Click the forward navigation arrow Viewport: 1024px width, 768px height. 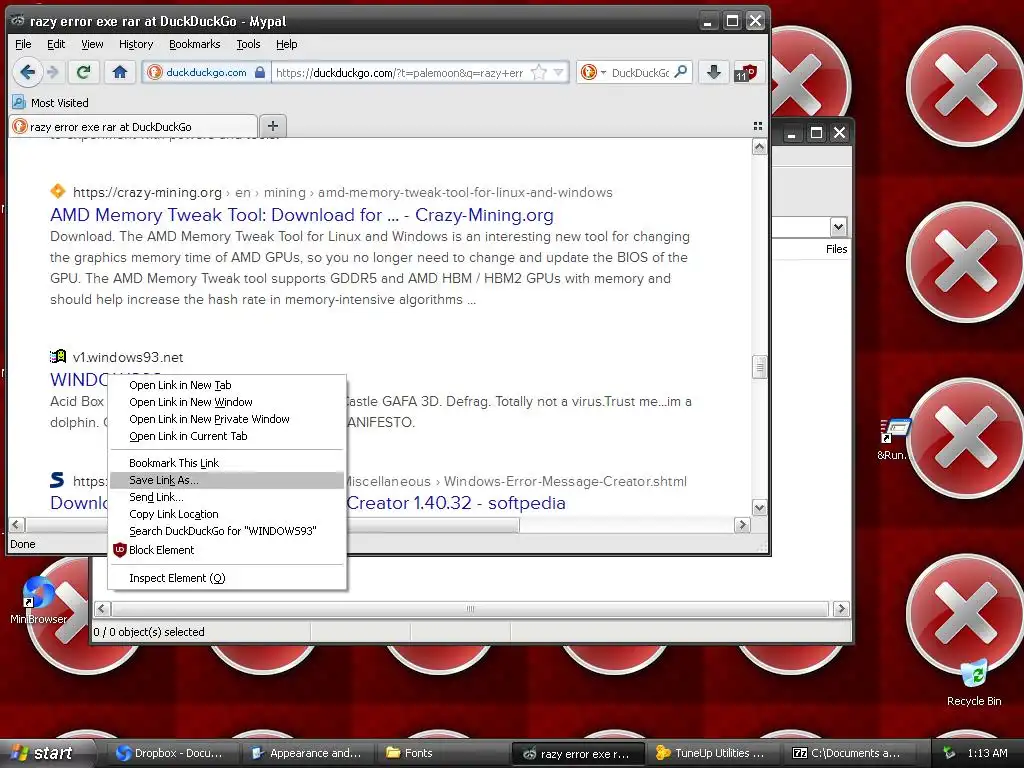pyautogui.click(x=53, y=72)
